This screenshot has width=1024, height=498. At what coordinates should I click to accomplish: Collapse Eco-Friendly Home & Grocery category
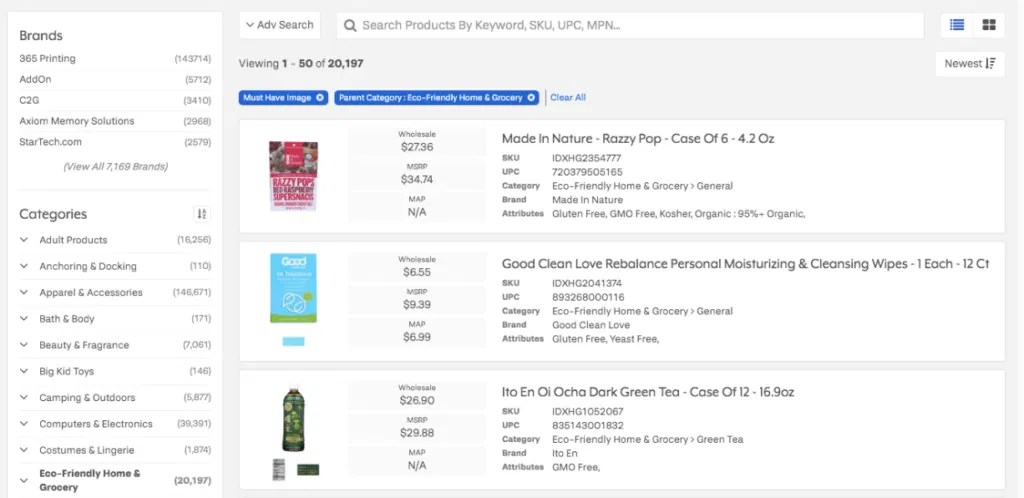pyautogui.click(x=24, y=480)
